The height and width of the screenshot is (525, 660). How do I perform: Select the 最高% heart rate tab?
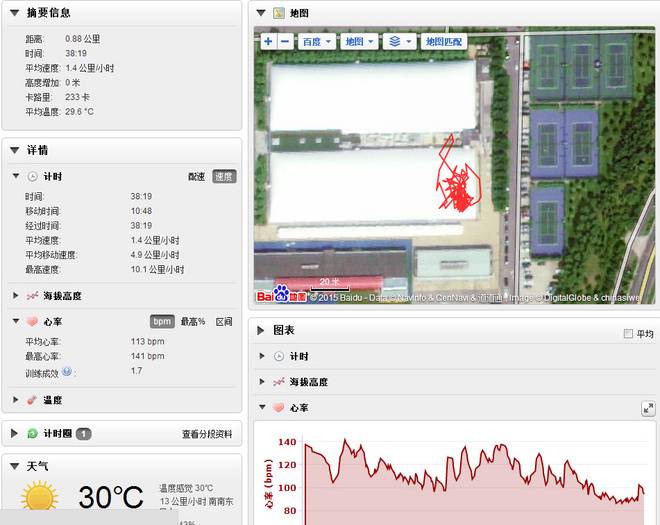pos(193,321)
